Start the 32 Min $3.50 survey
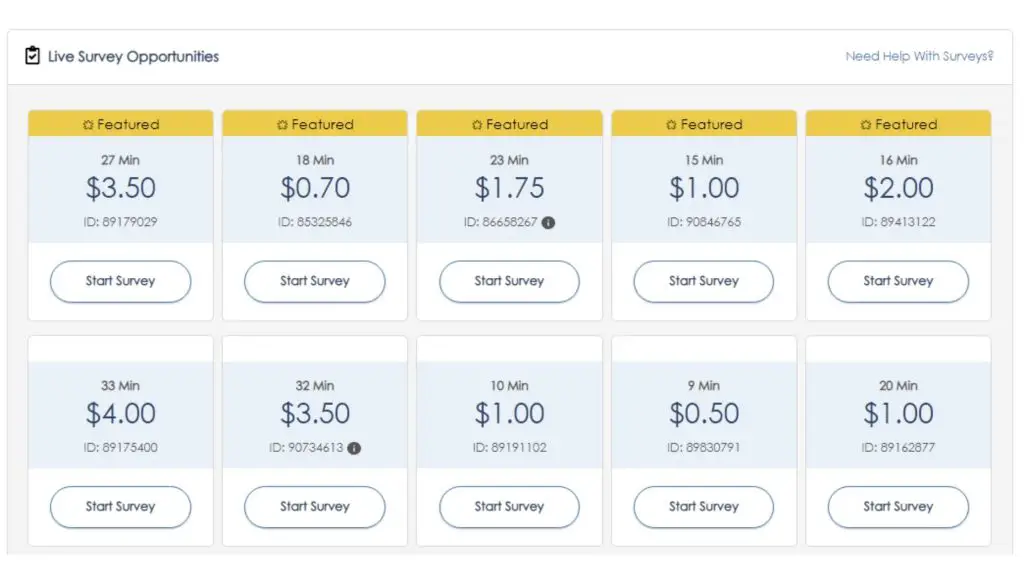This screenshot has width=1024, height=576. tap(315, 507)
